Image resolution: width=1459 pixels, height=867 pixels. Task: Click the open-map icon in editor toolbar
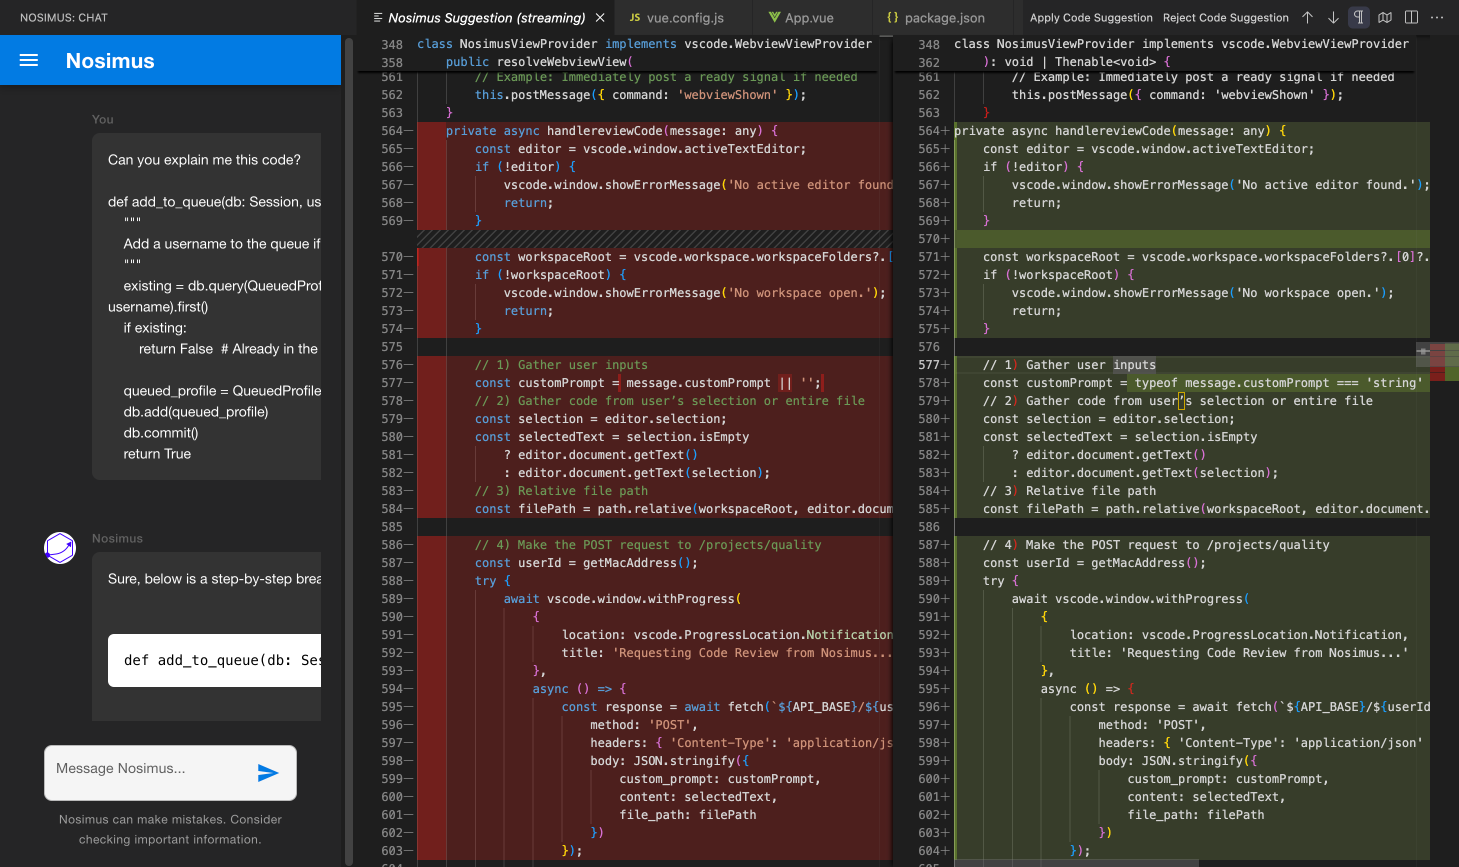[1385, 17]
